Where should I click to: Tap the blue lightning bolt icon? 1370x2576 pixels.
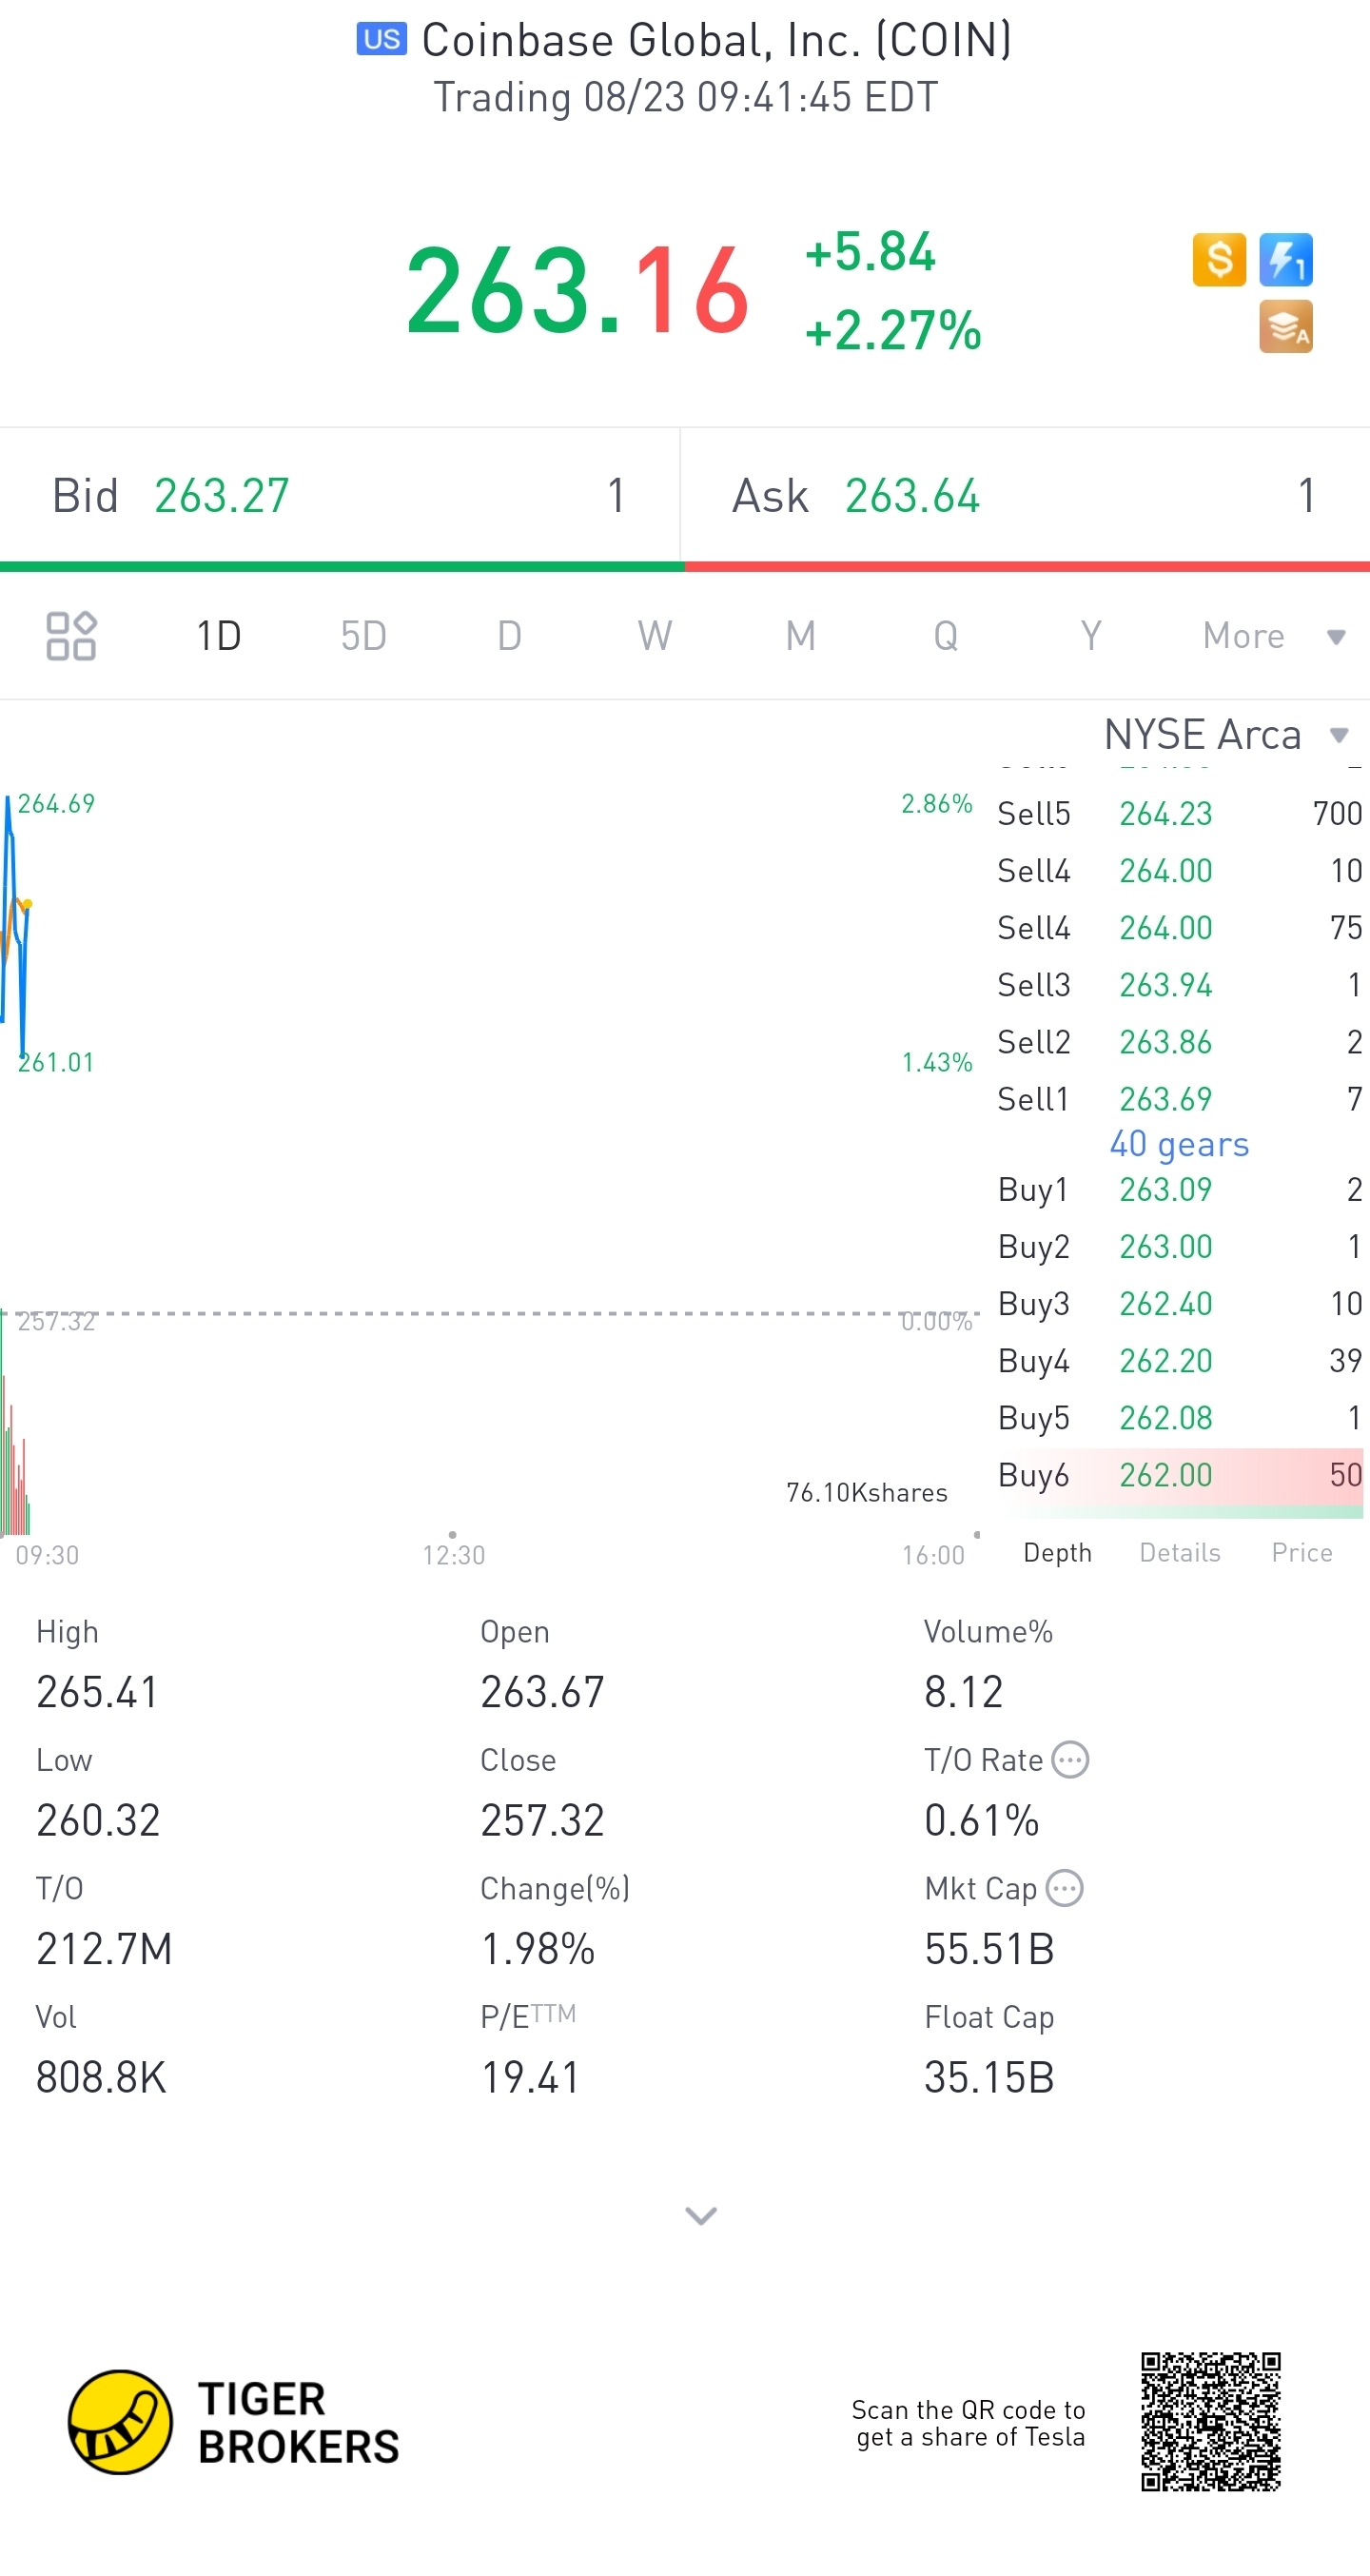click(x=1285, y=260)
